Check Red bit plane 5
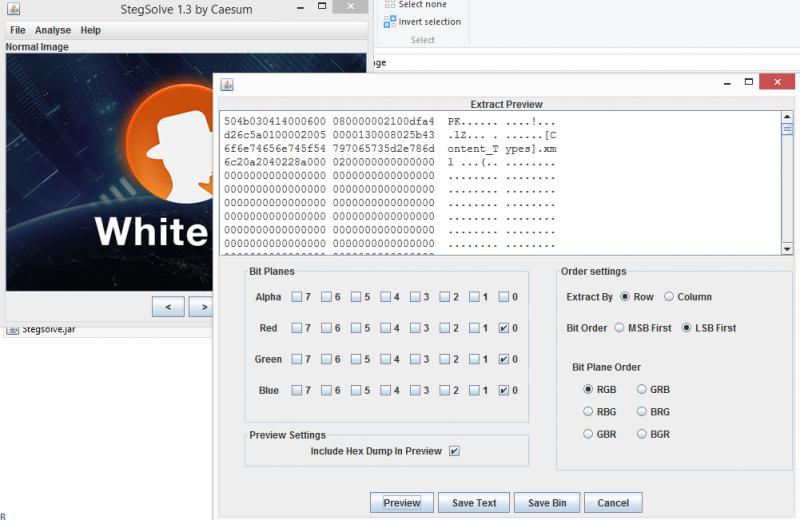The height and width of the screenshot is (520, 800). (356, 328)
